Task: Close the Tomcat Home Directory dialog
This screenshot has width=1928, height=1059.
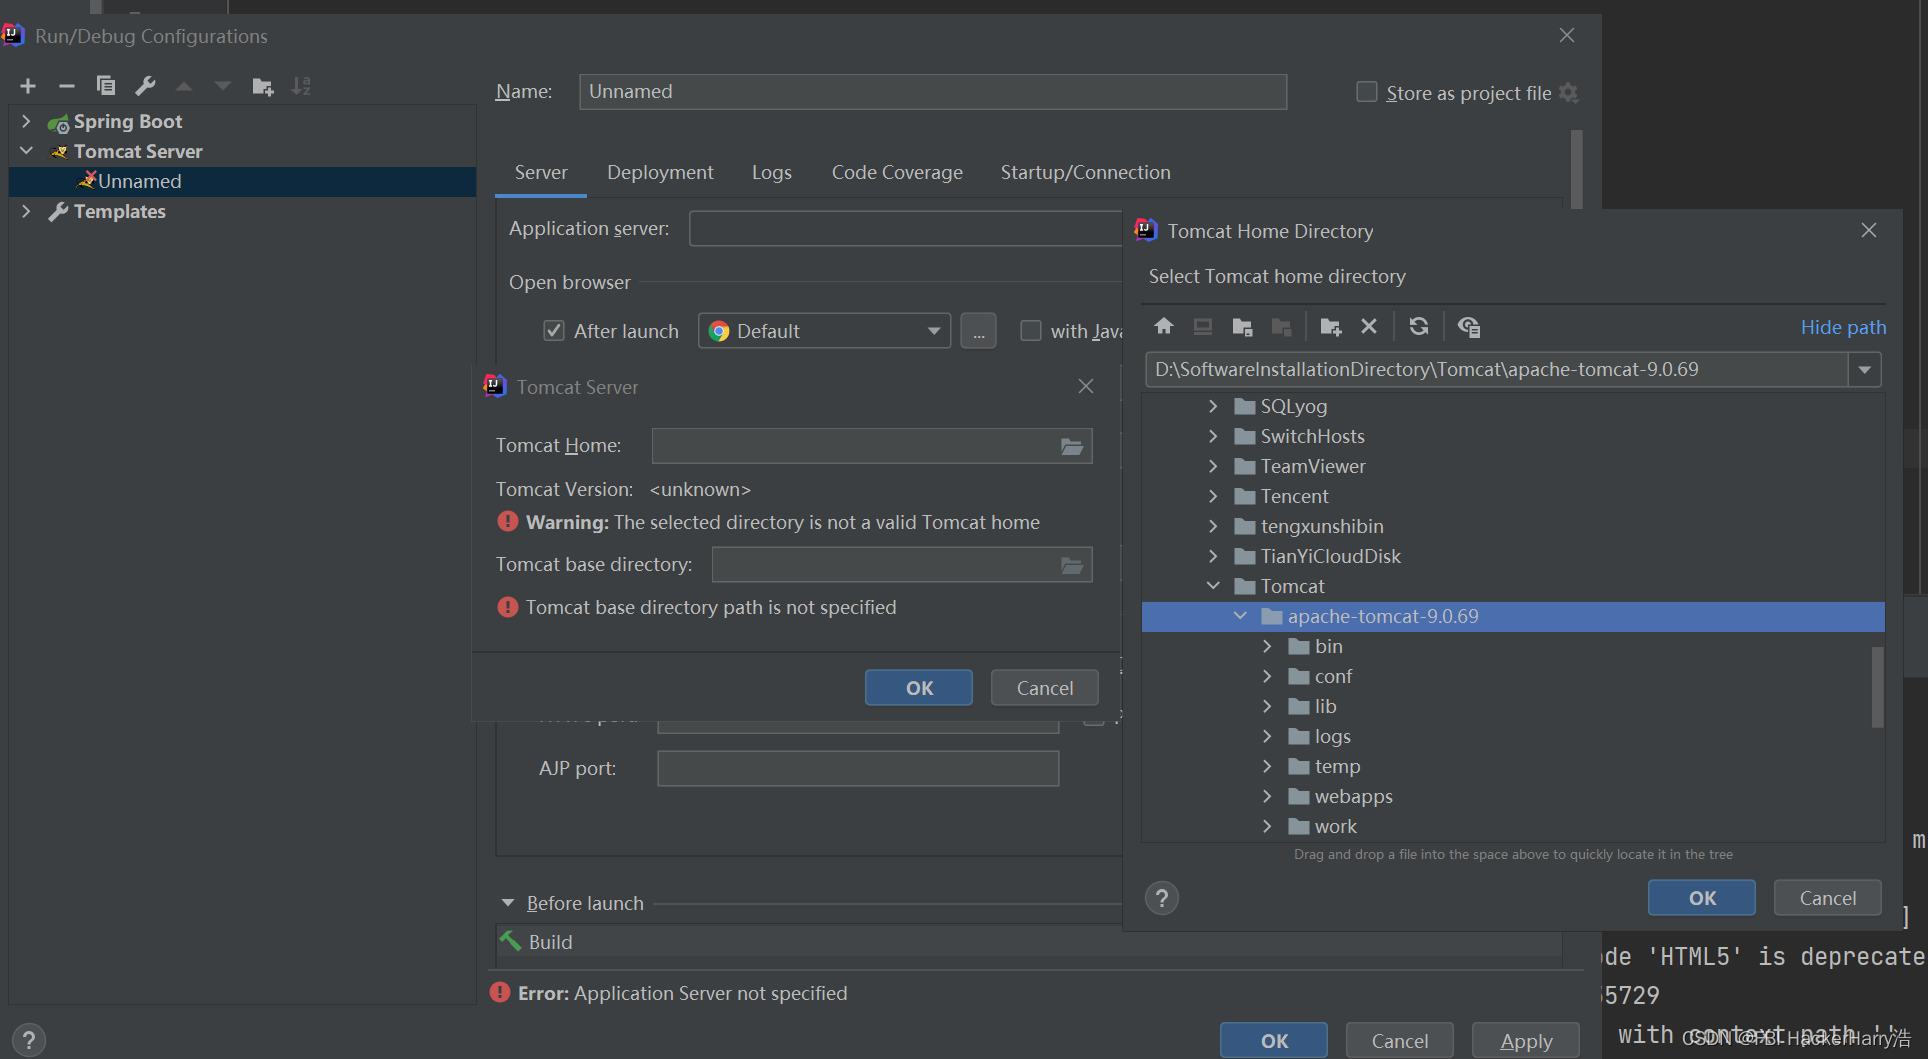Action: 1869,230
